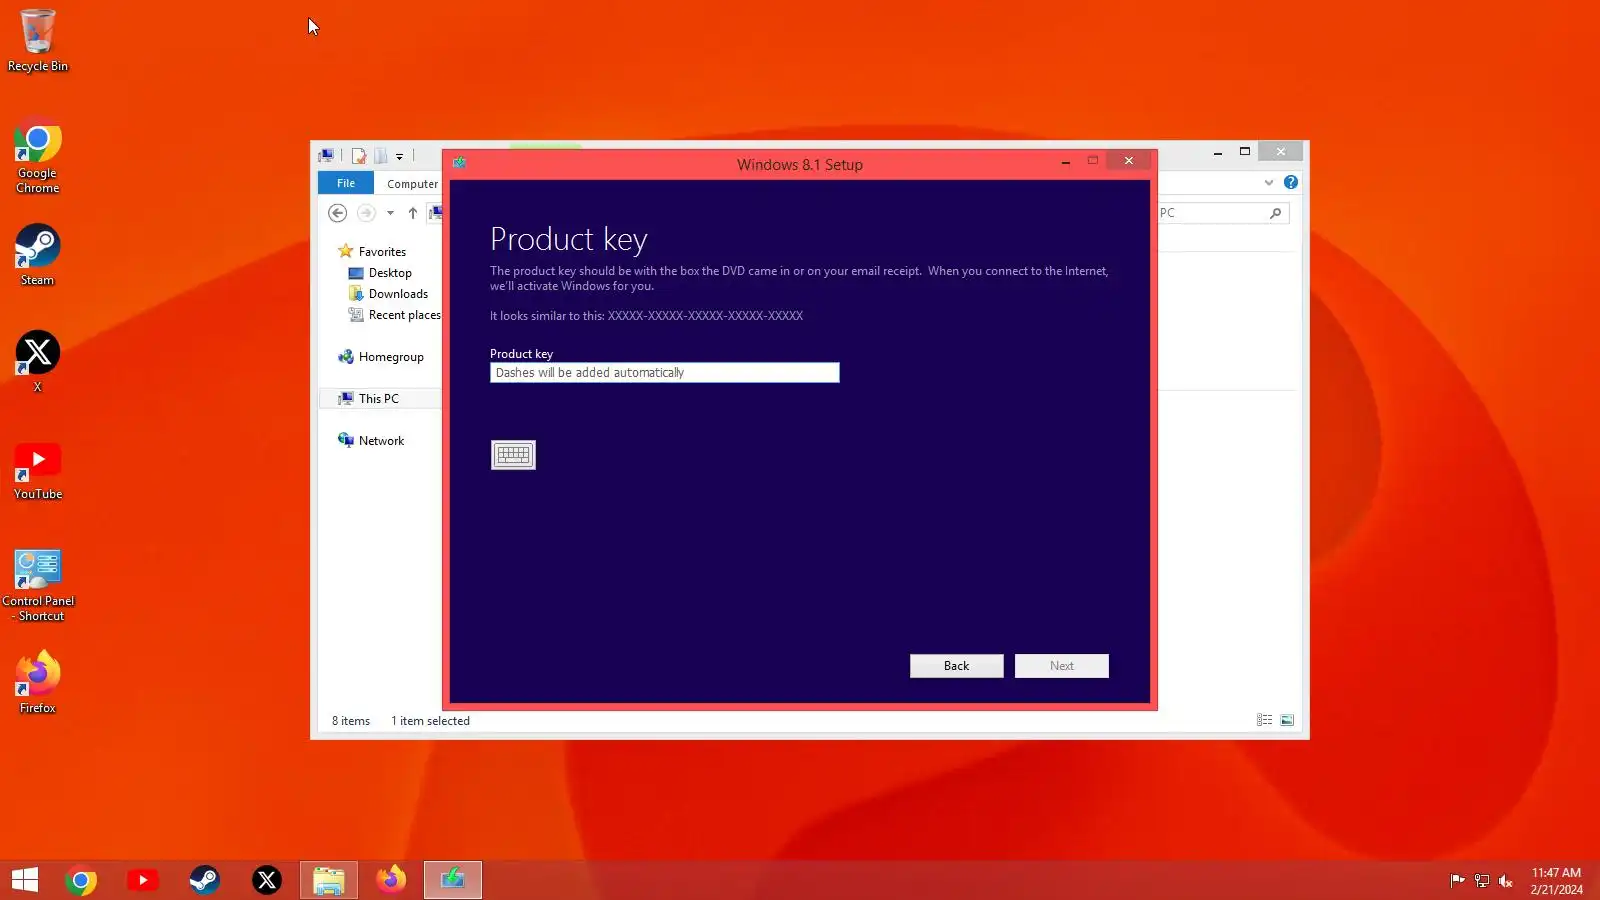Open the Windows Start button
The height and width of the screenshot is (900, 1600).
[25, 880]
